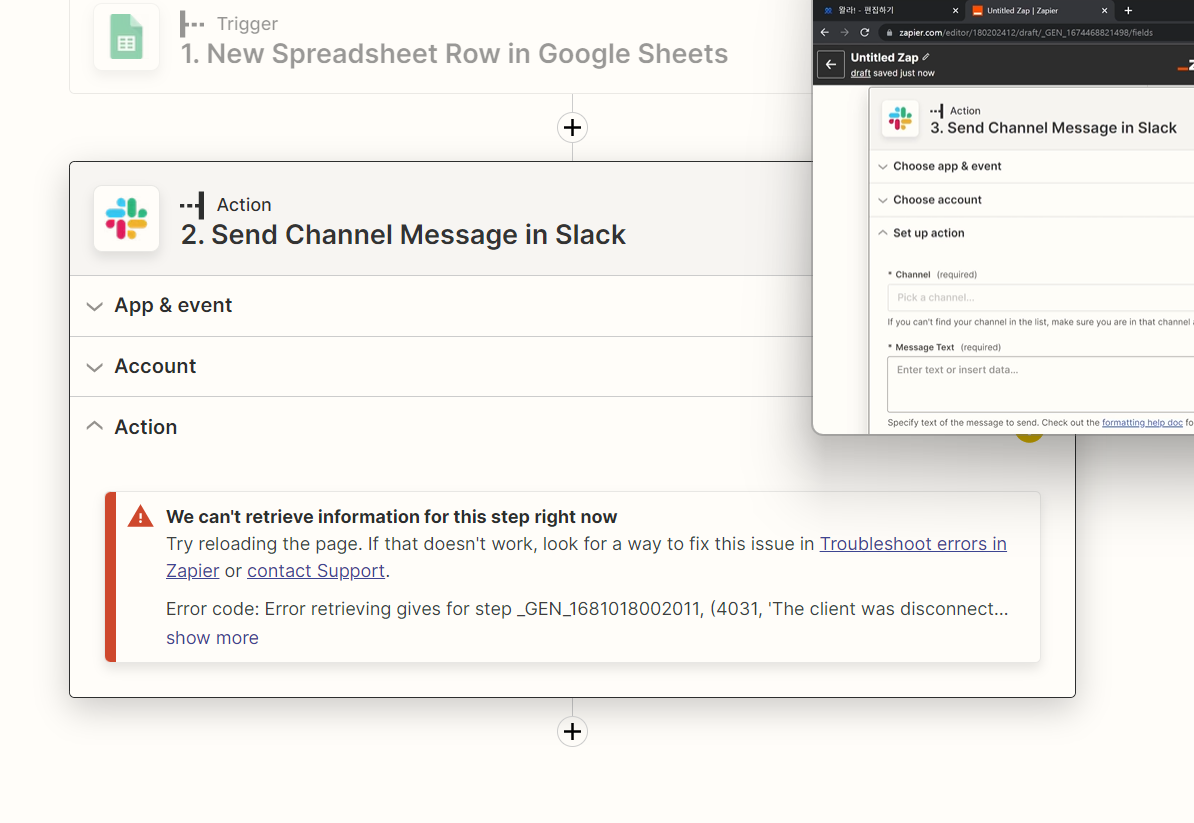Open the Channel 'Pick a channel...' dropdown
The height and width of the screenshot is (823, 1194).
(1040, 298)
